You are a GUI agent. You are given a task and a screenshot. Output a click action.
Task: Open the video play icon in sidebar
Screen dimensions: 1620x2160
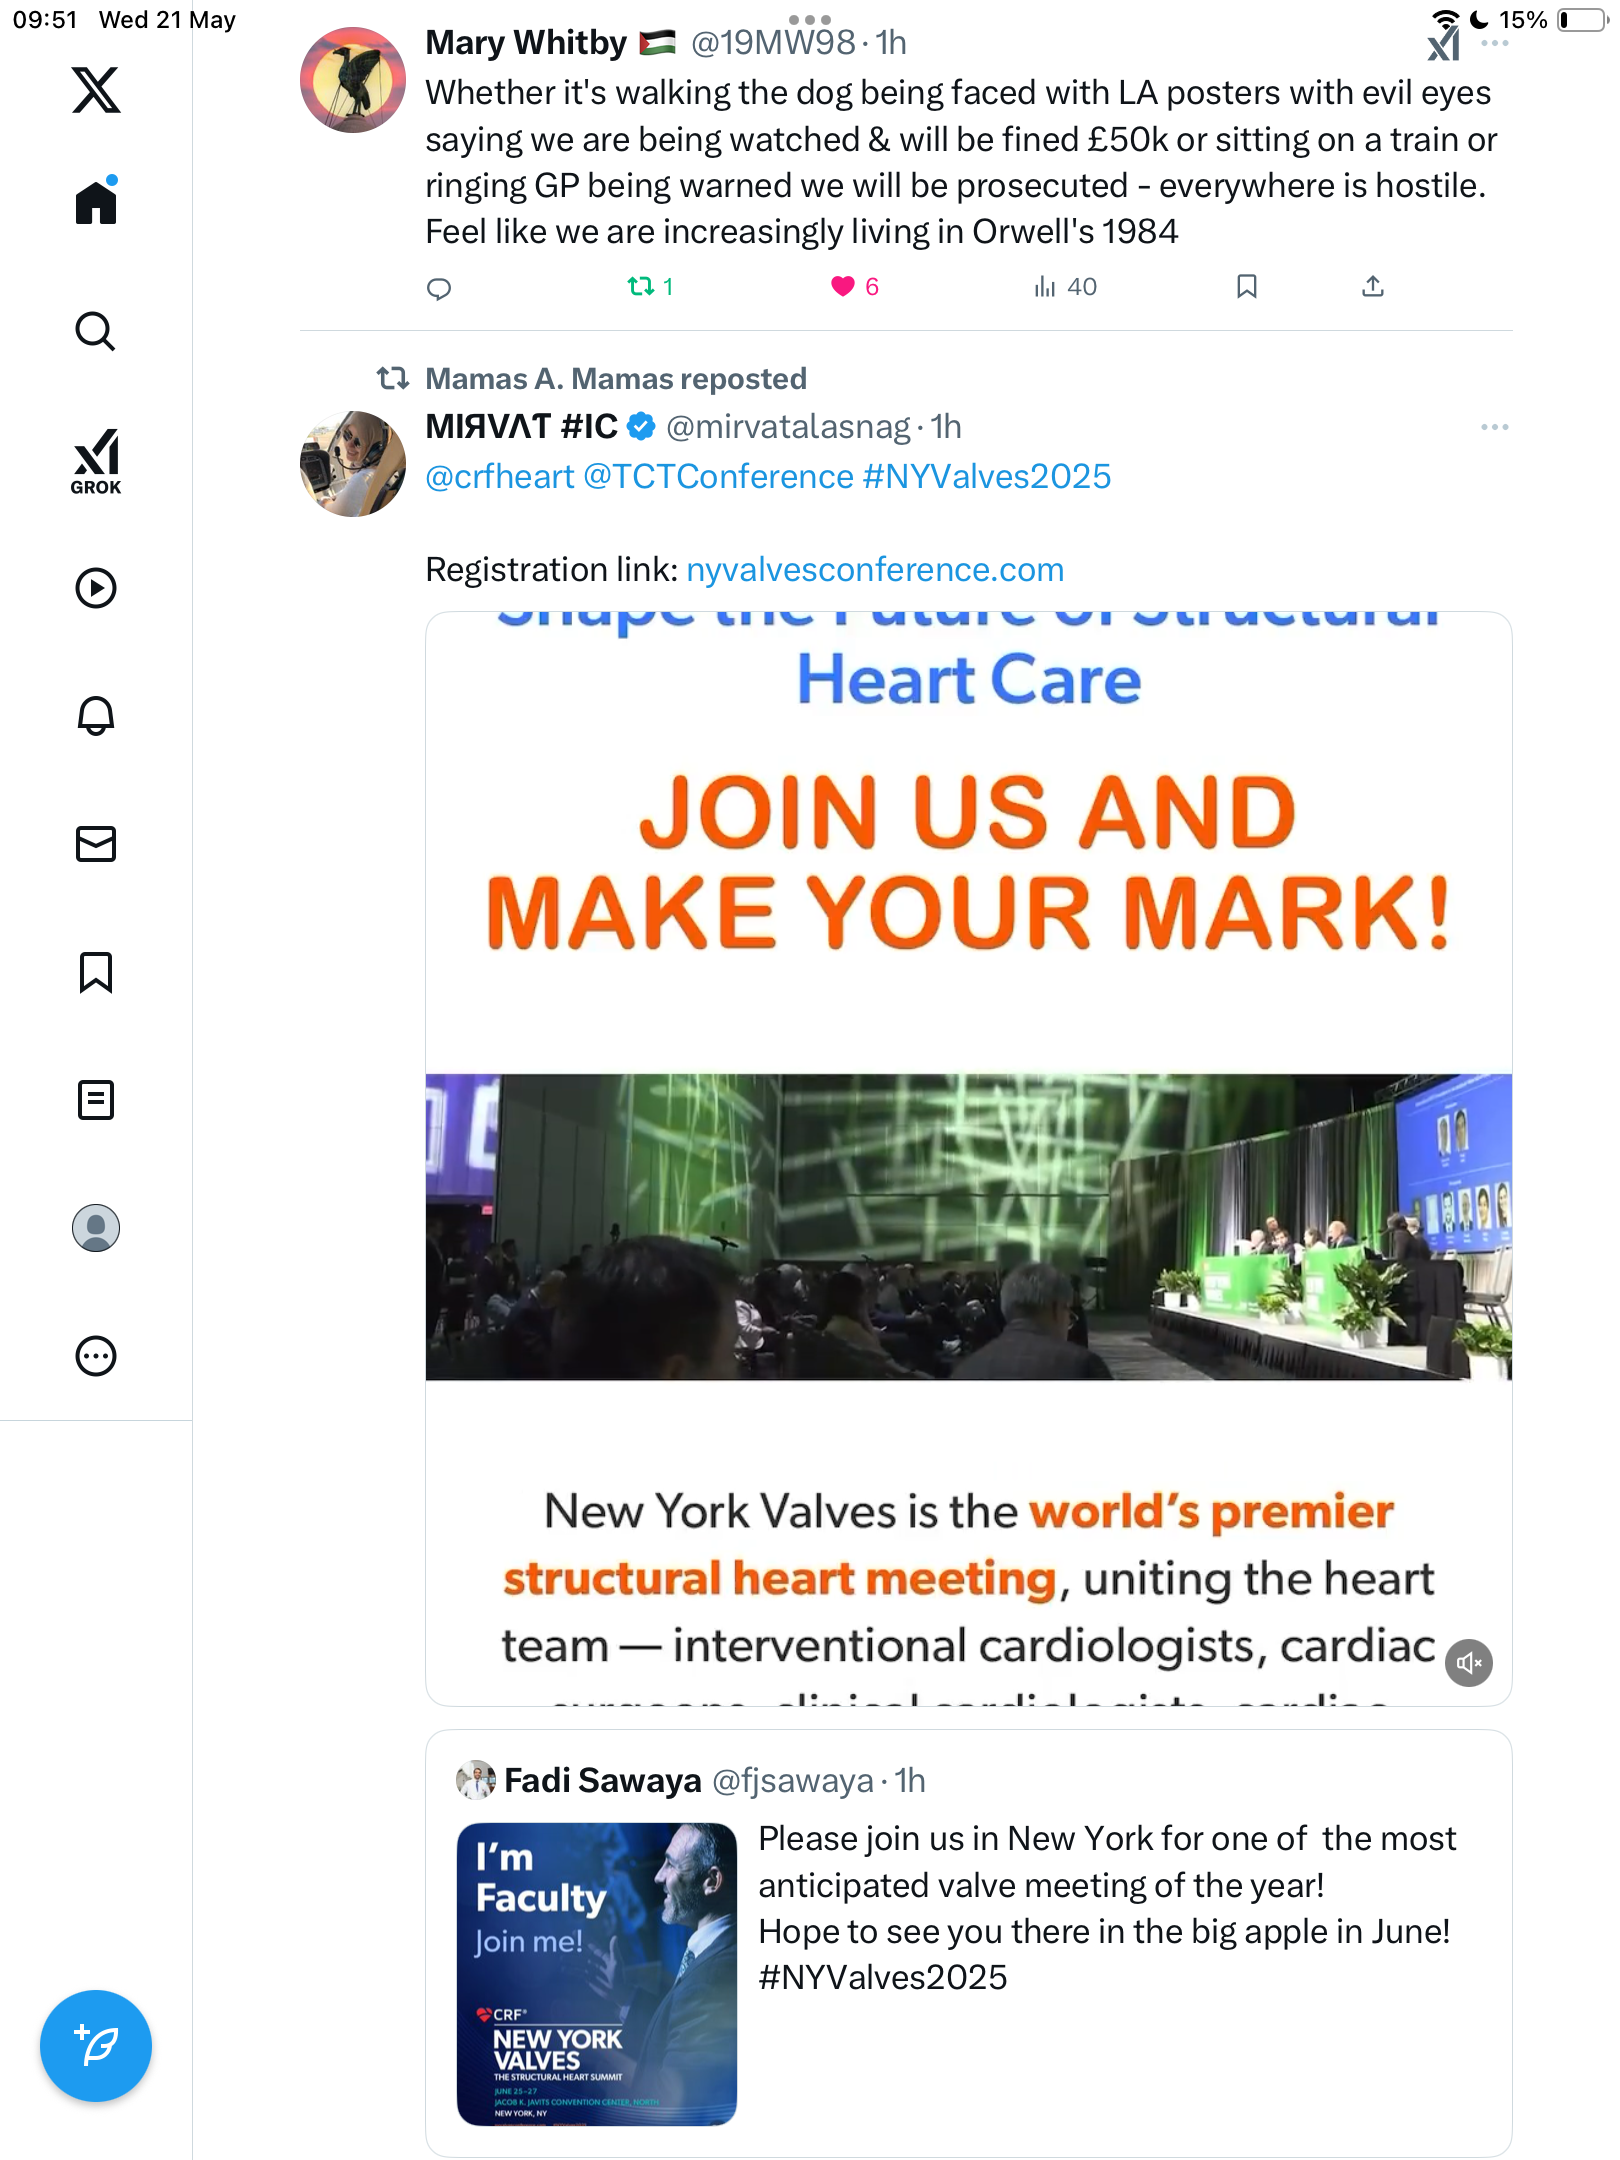(x=96, y=588)
